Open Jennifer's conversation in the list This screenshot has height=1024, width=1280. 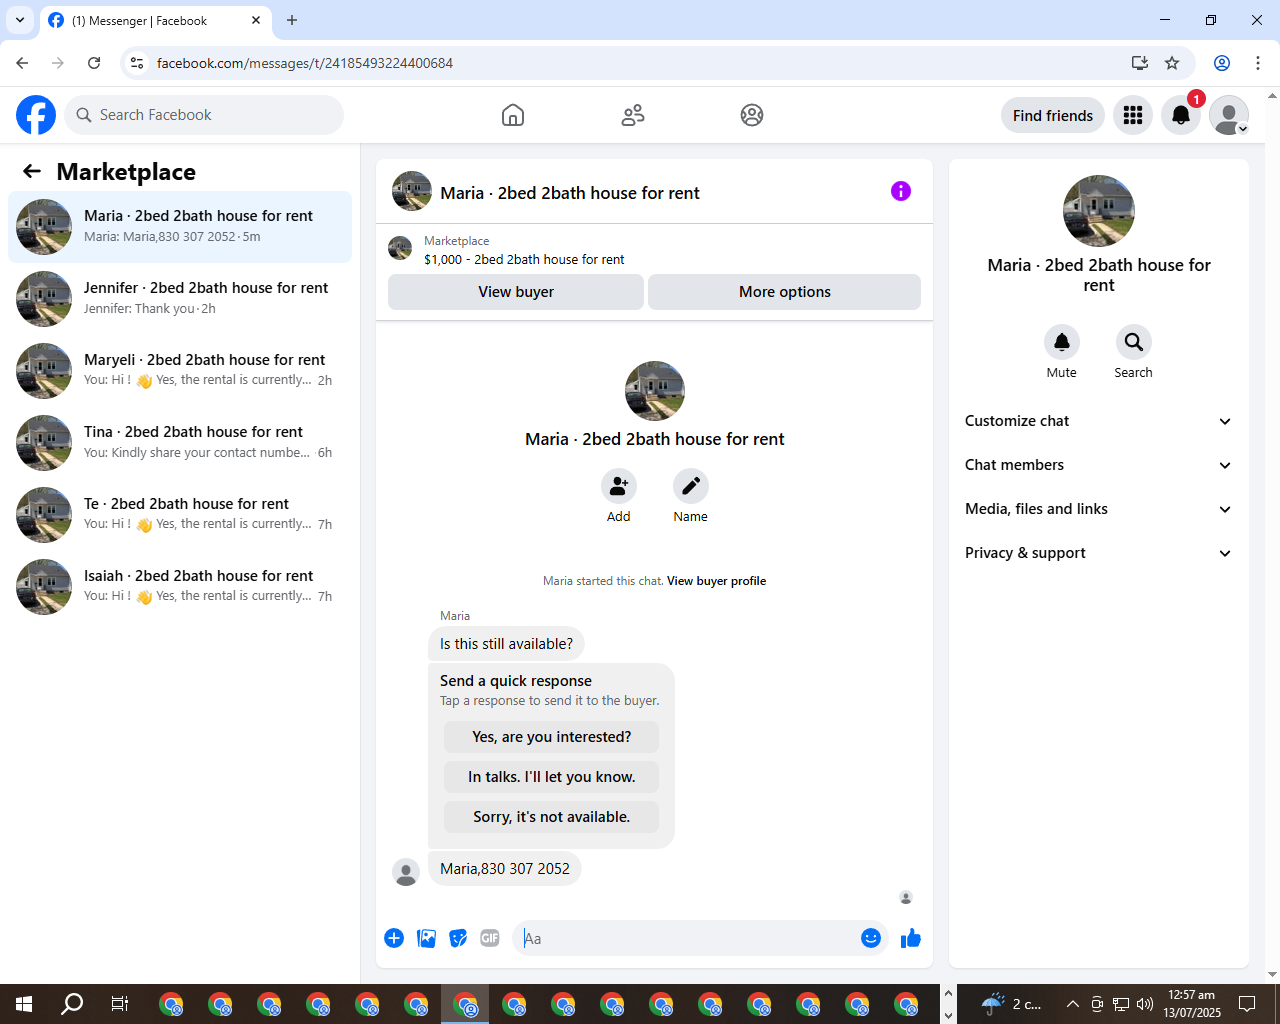point(180,299)
